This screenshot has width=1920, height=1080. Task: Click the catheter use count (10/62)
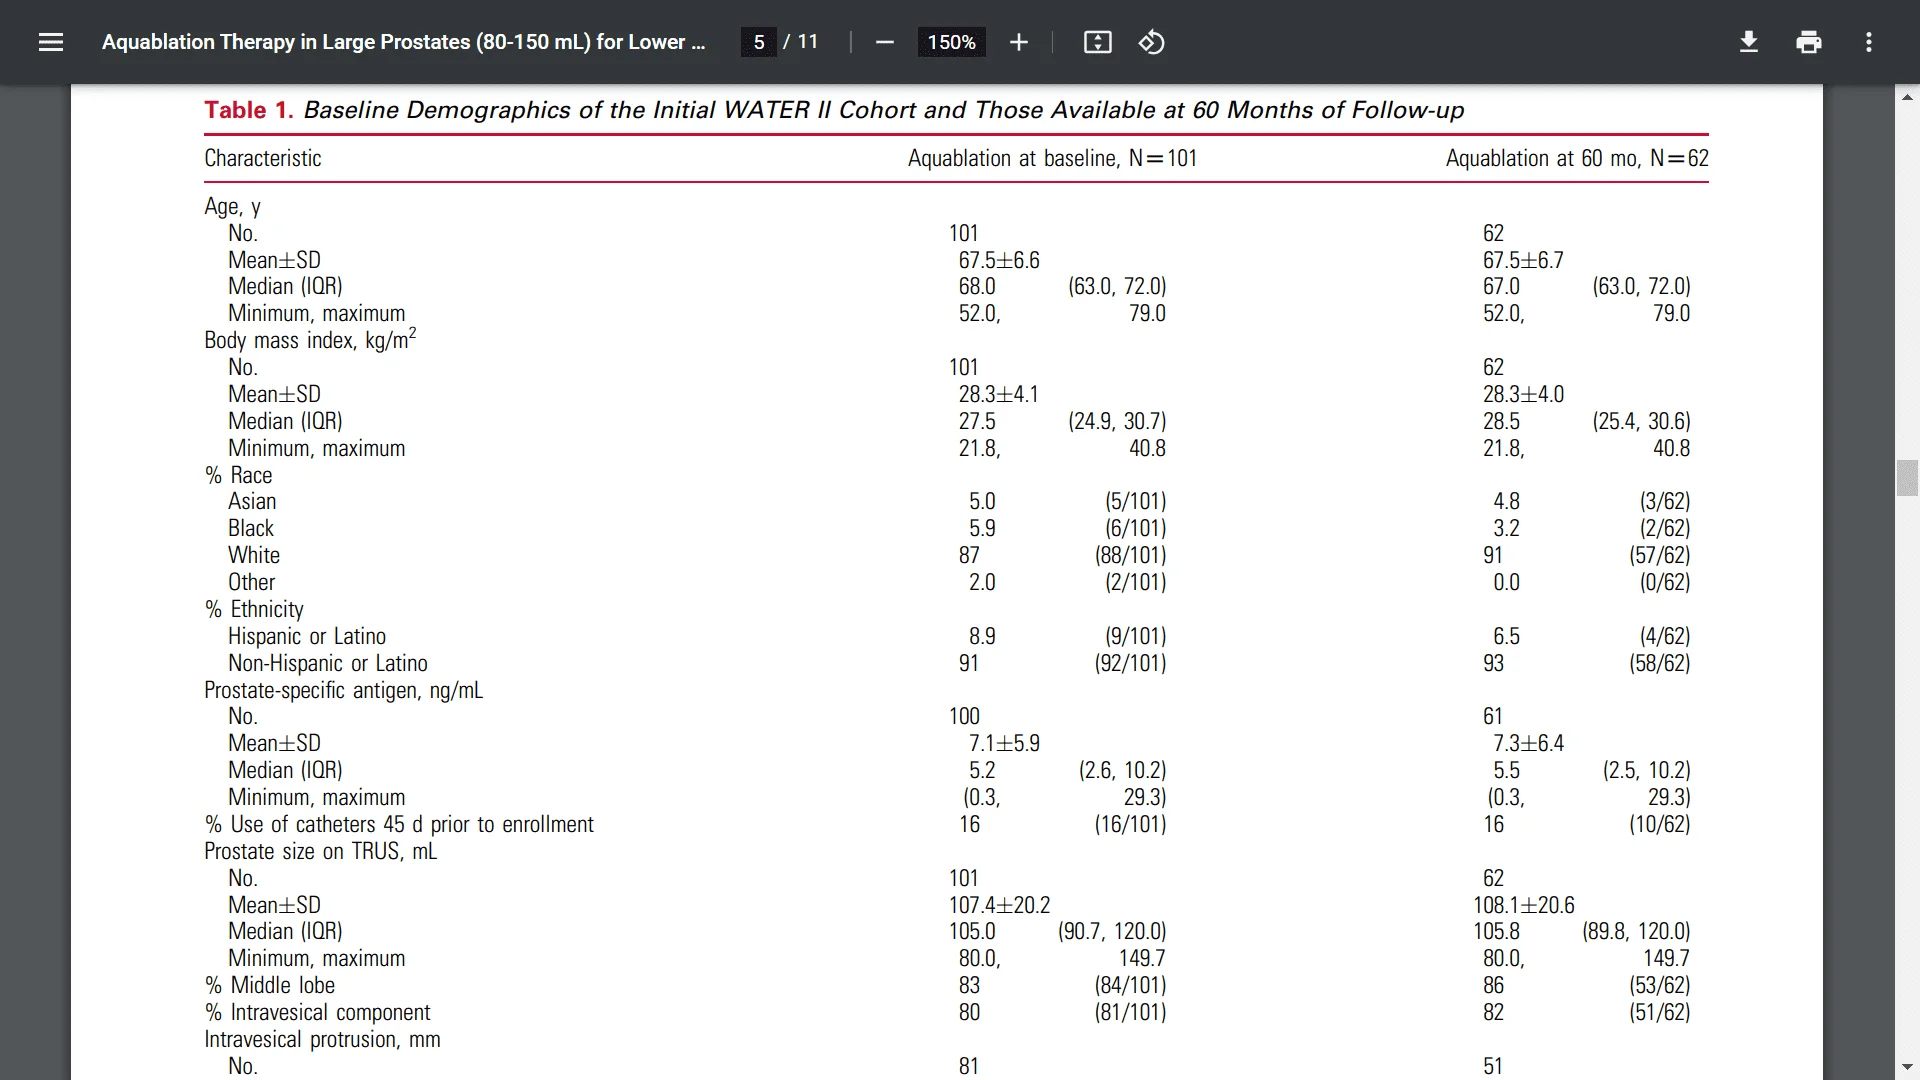[x=1659, y=825]
